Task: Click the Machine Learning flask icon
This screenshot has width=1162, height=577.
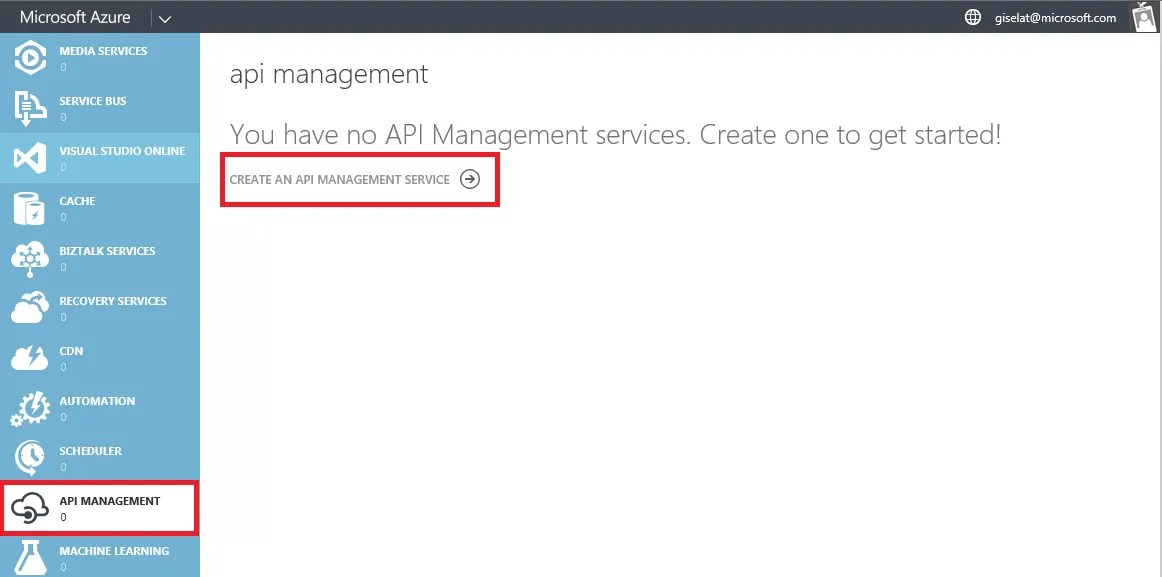Action: 30,558
